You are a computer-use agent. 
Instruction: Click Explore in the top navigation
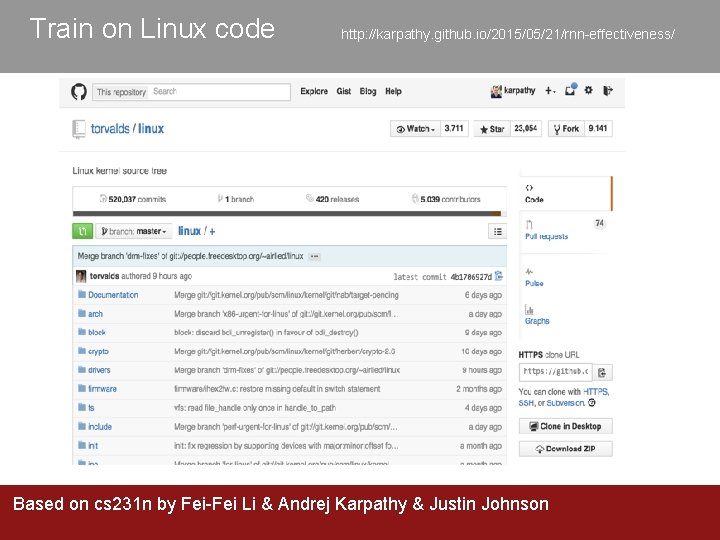click(x=314, y=91)
